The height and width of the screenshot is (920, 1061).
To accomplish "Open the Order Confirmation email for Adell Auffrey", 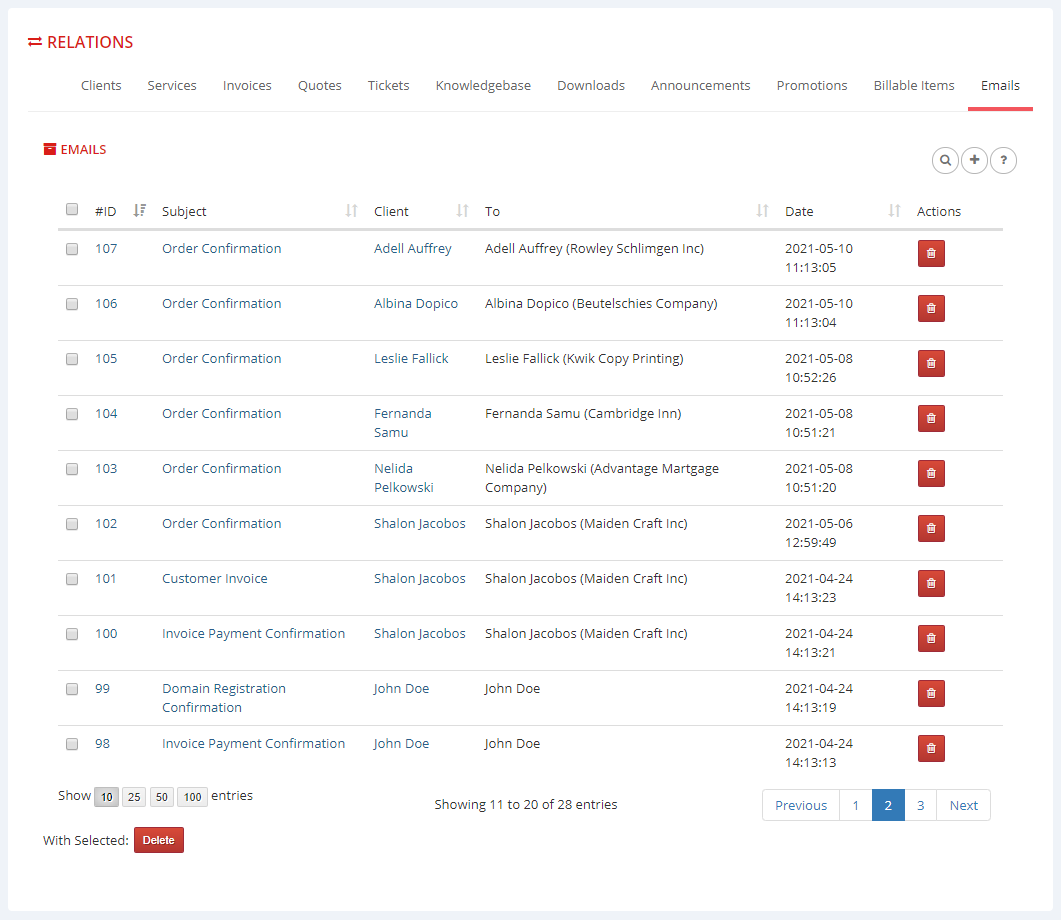I will click(x=221, y=248).
